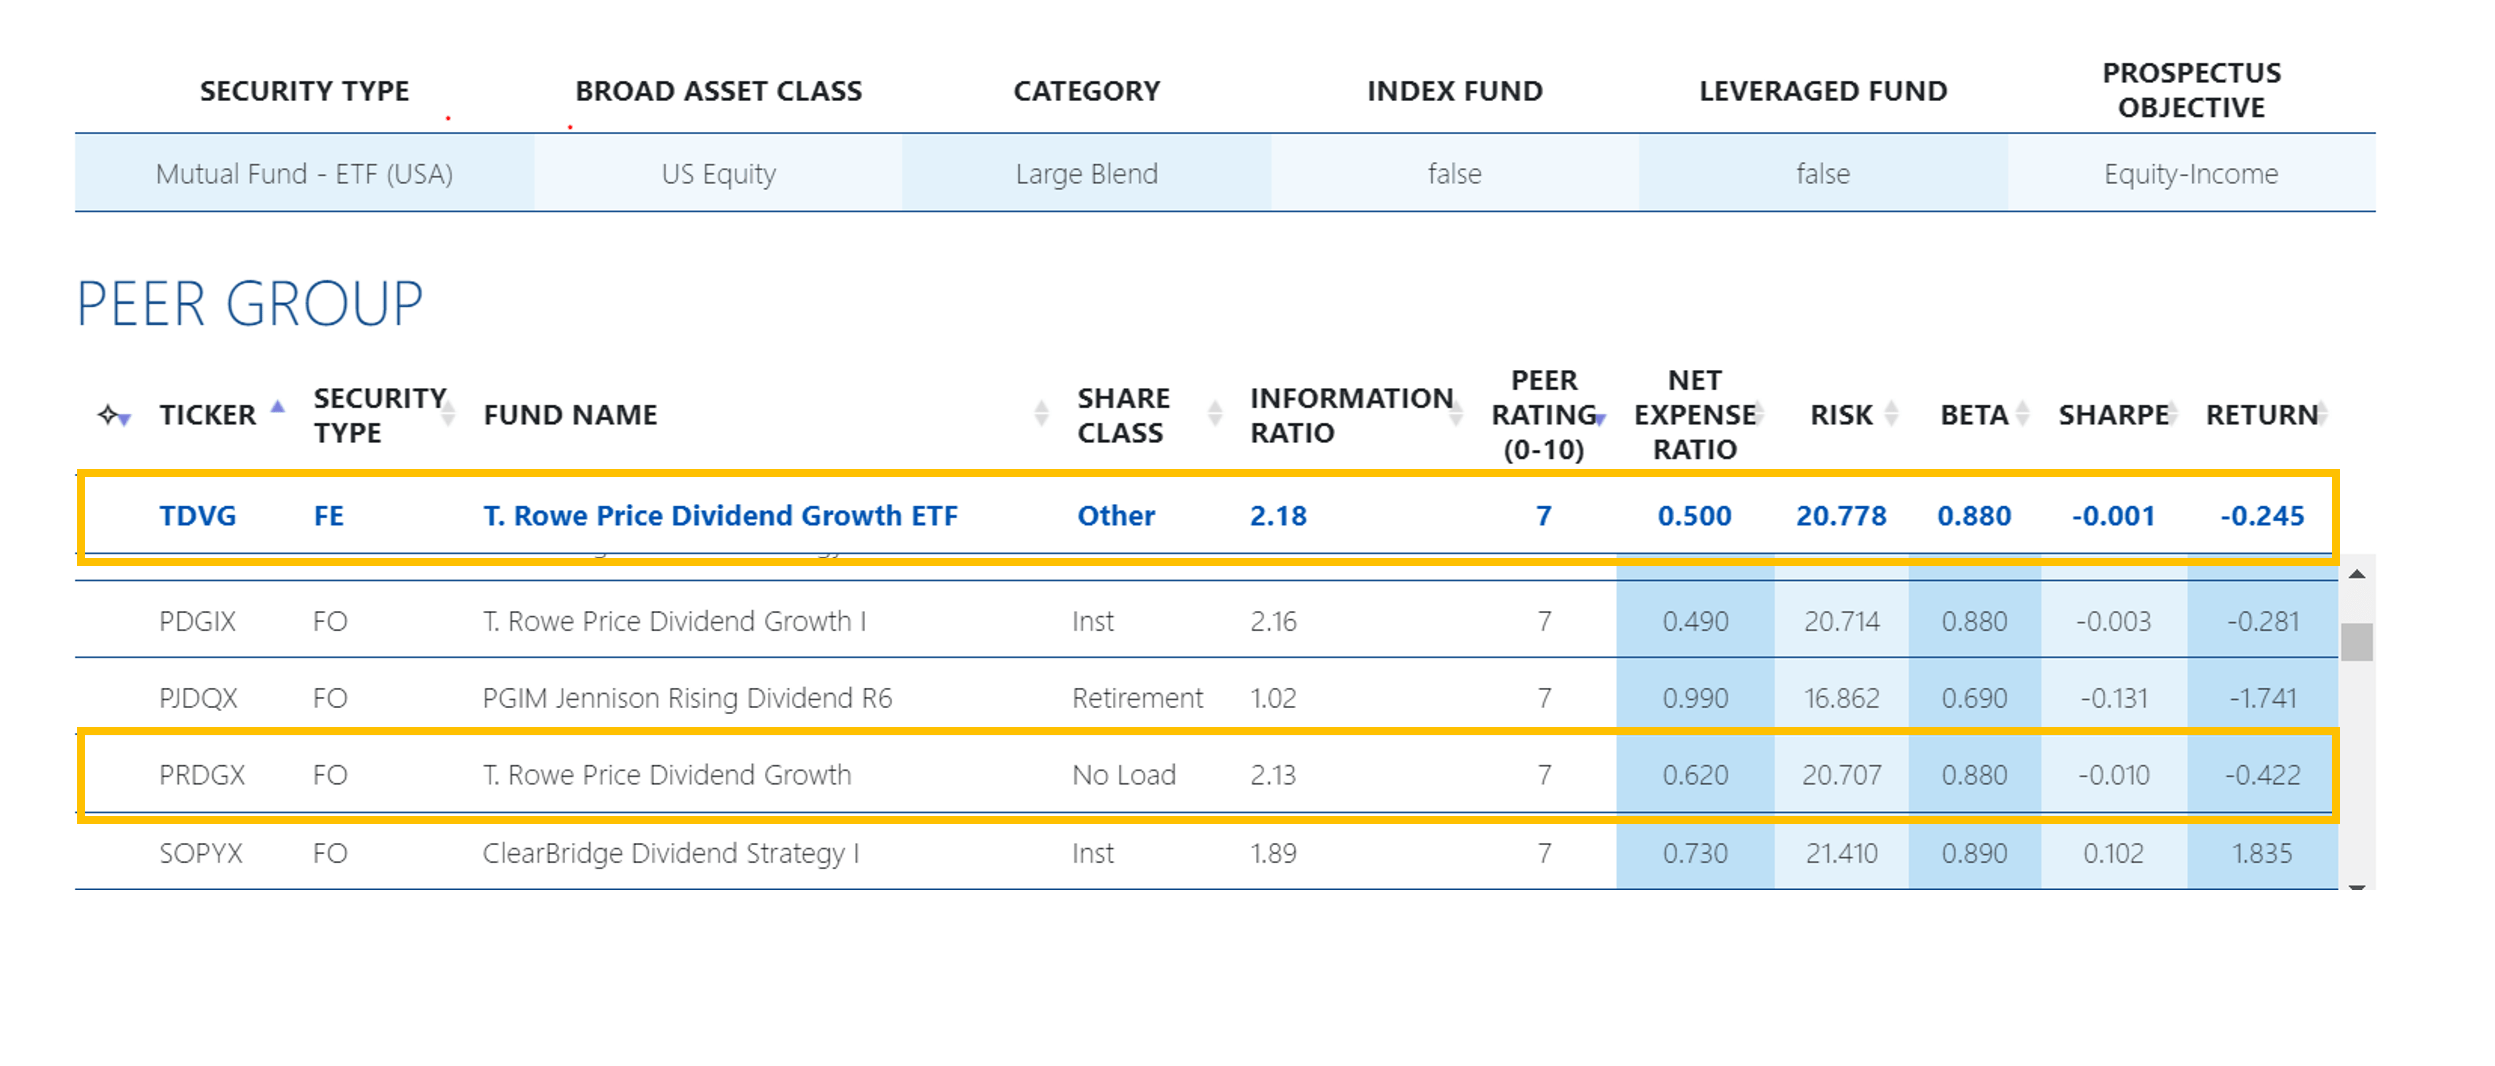Click Sharpe value 0.102
This screenshot has width=2495, height=1066.
coord(2113,853)
